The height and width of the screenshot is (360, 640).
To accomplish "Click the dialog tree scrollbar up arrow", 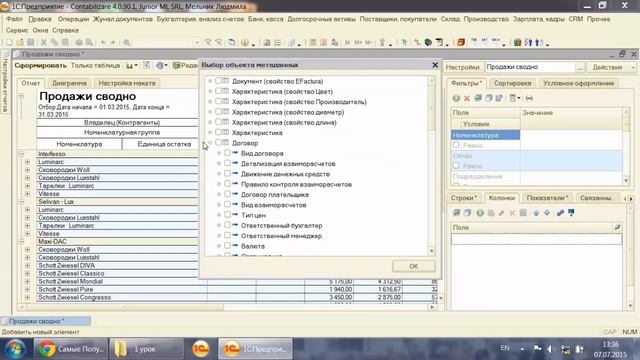I will [x=432, y=81].
